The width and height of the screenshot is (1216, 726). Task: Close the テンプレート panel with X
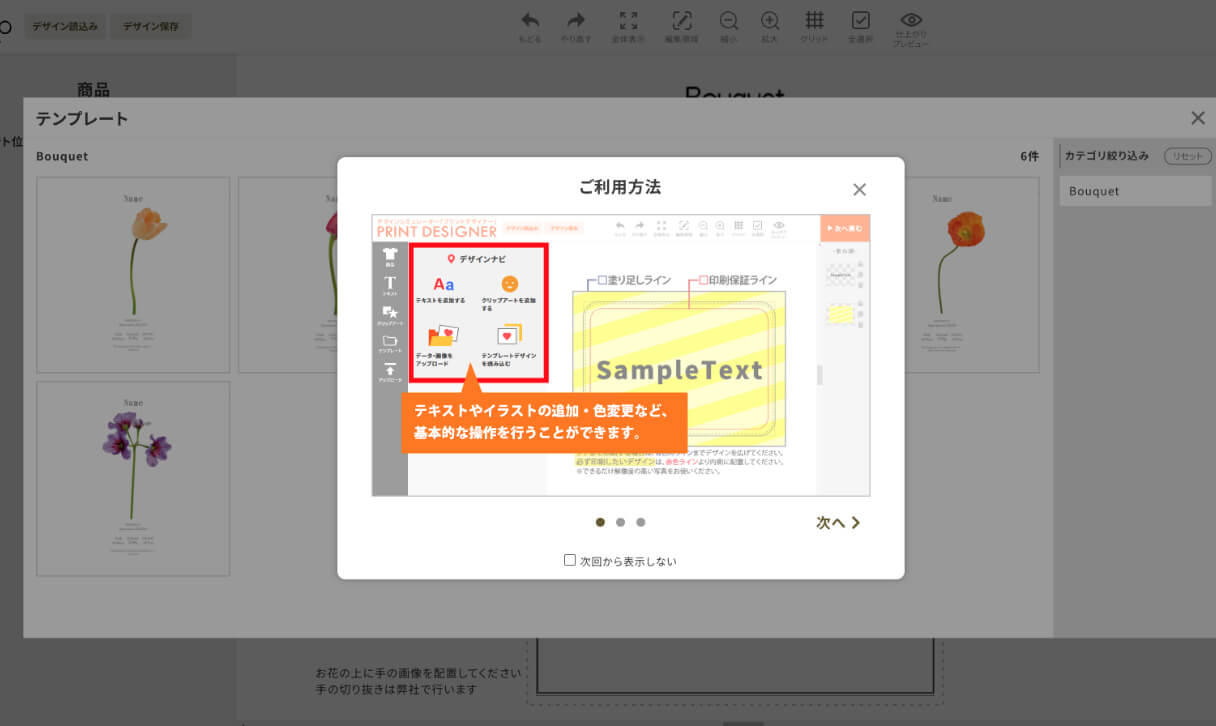tap(1198, 118)
